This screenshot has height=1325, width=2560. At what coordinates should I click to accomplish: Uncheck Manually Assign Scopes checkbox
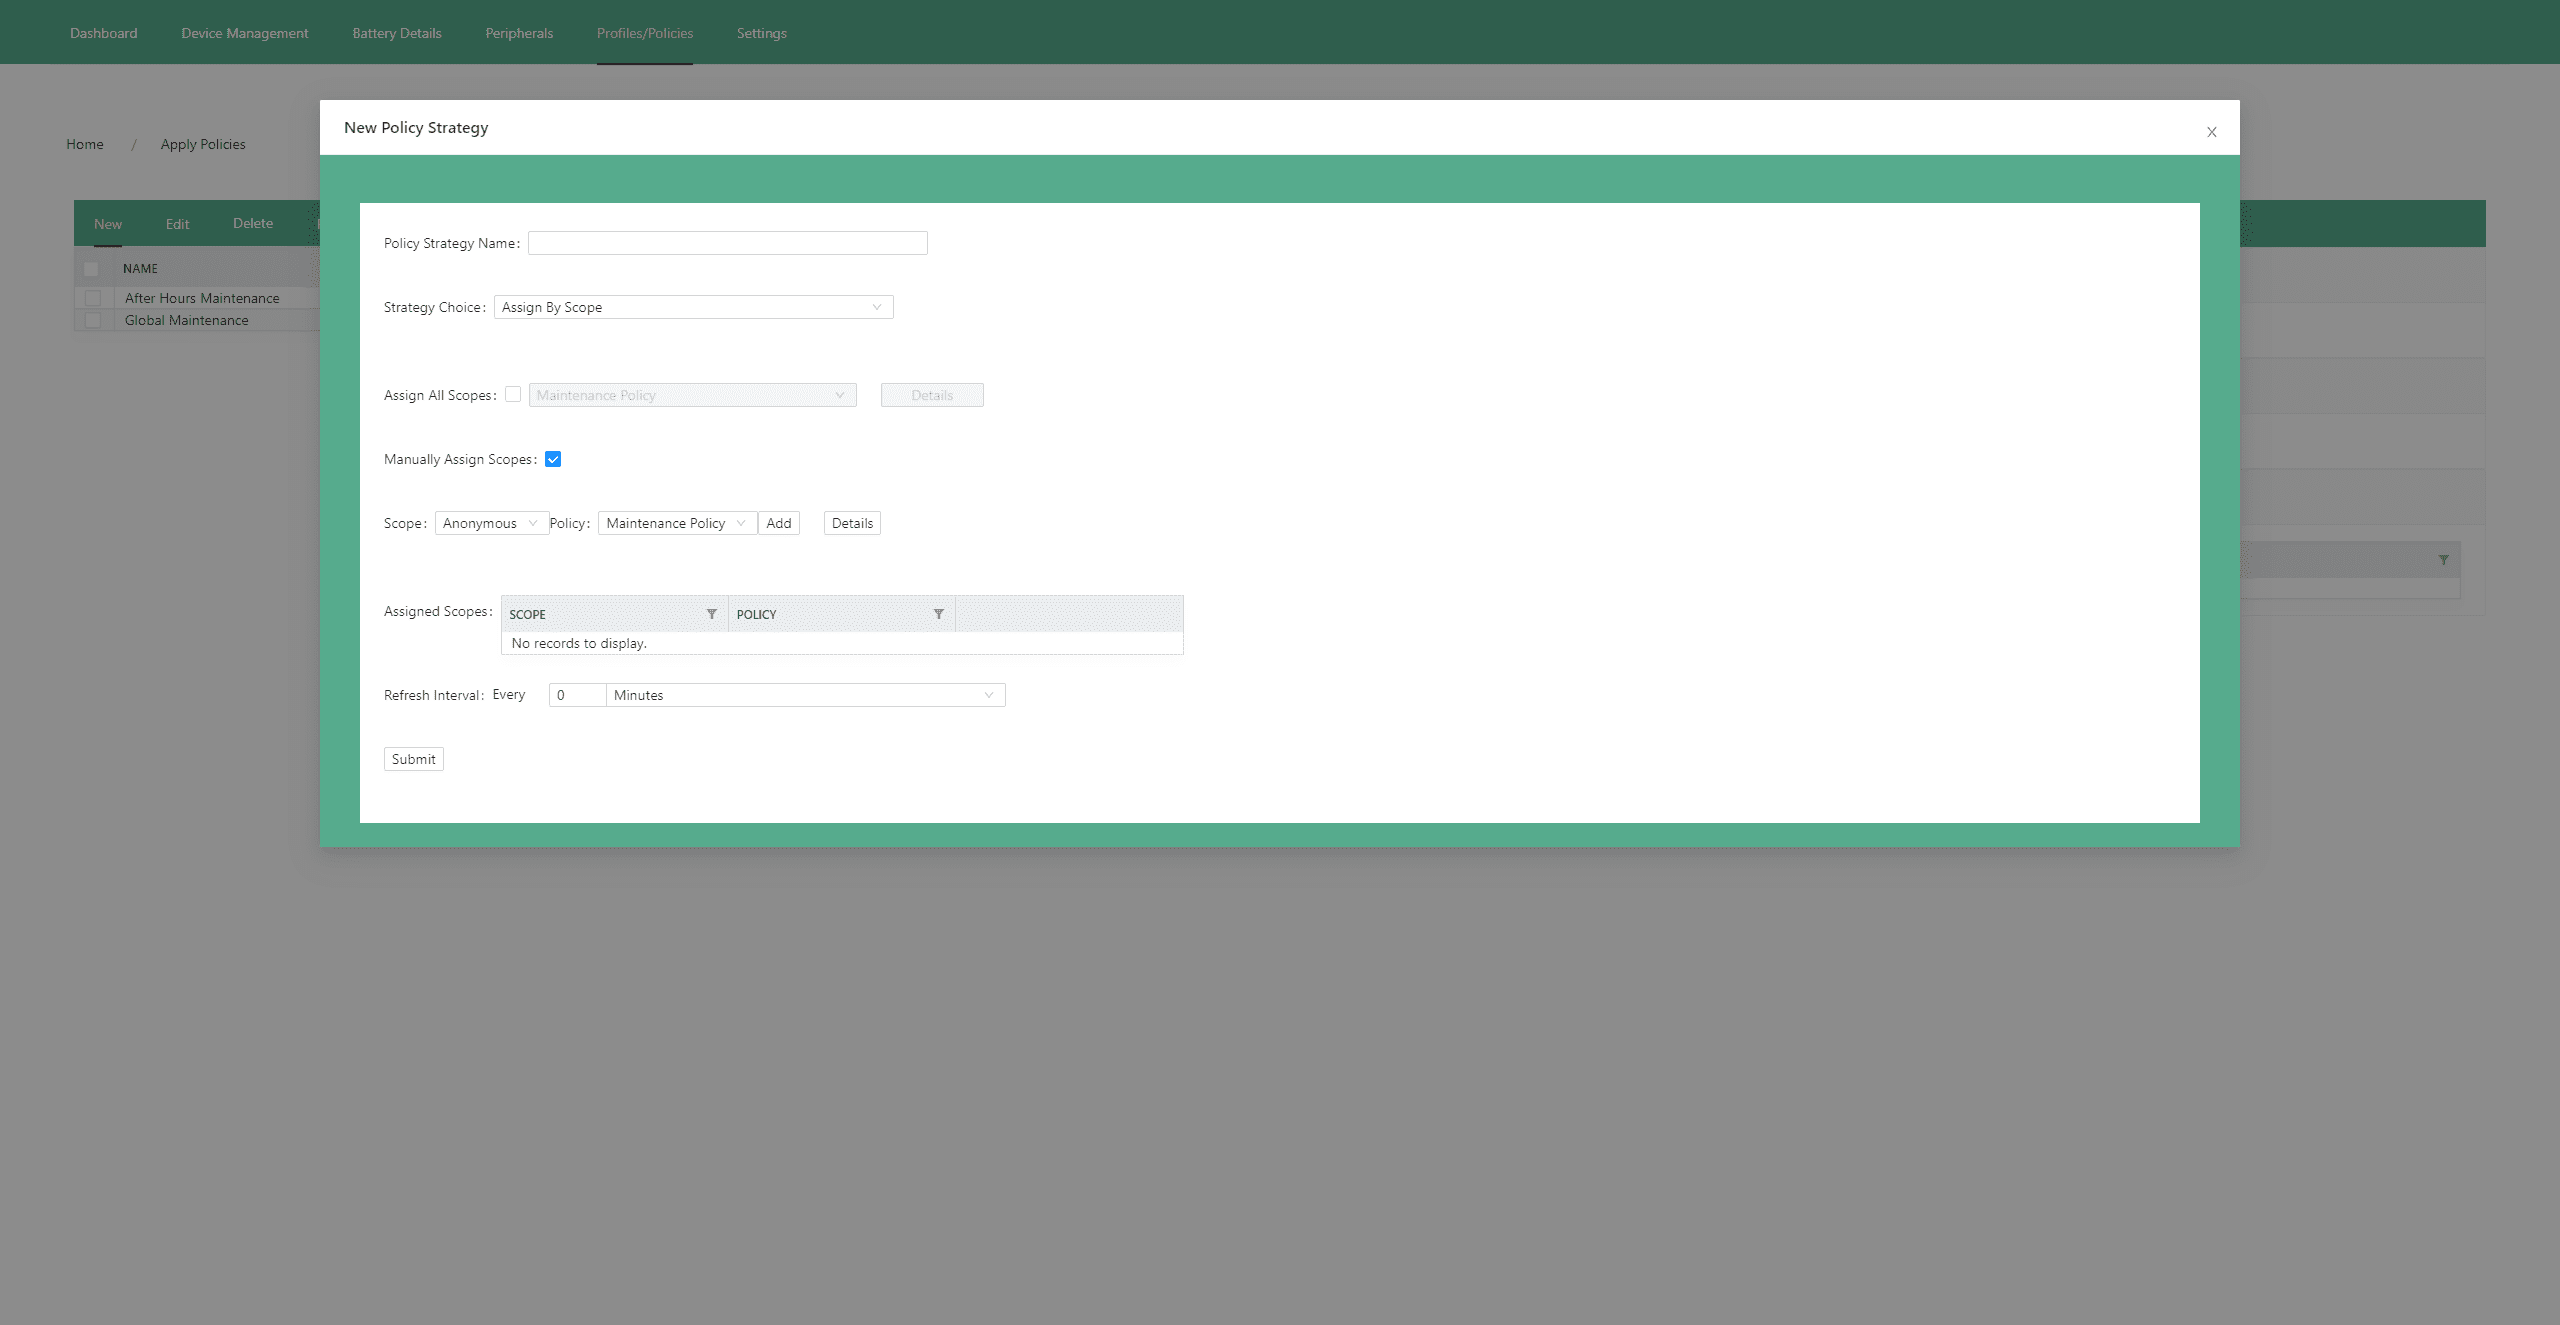(553, 459)
